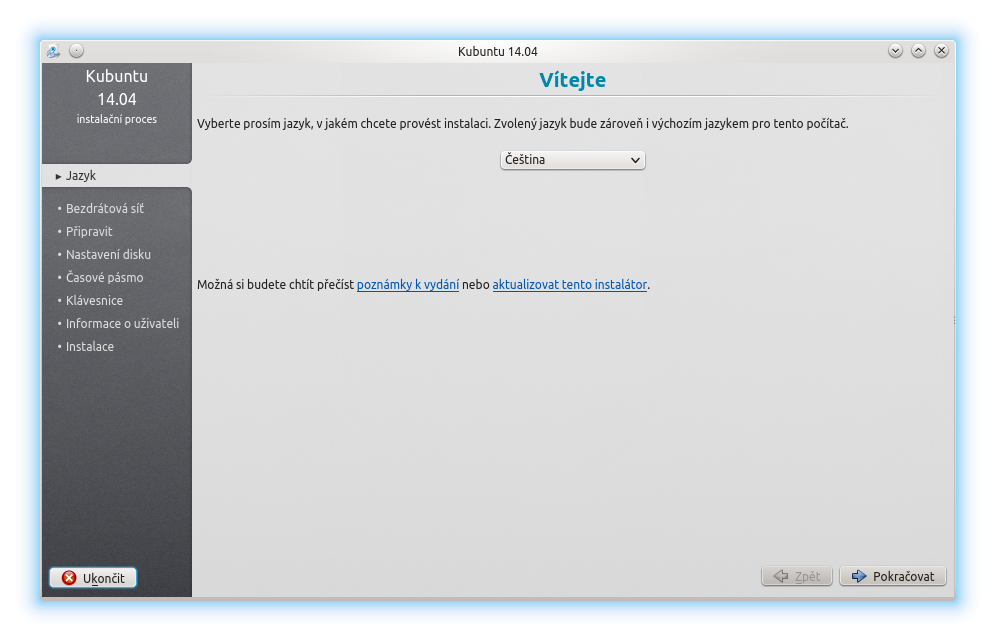Select the Časové pásmo step

coord(104,278)
